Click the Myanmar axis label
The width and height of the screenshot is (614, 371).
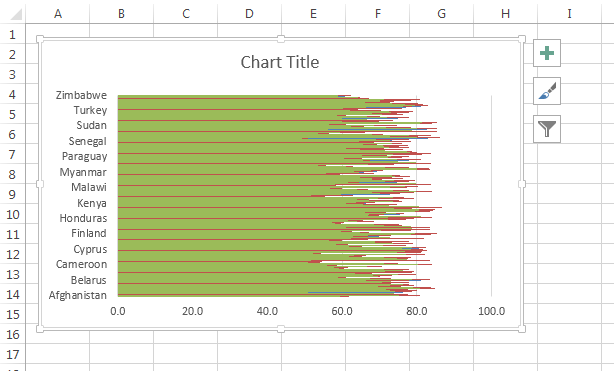point(83,172)
